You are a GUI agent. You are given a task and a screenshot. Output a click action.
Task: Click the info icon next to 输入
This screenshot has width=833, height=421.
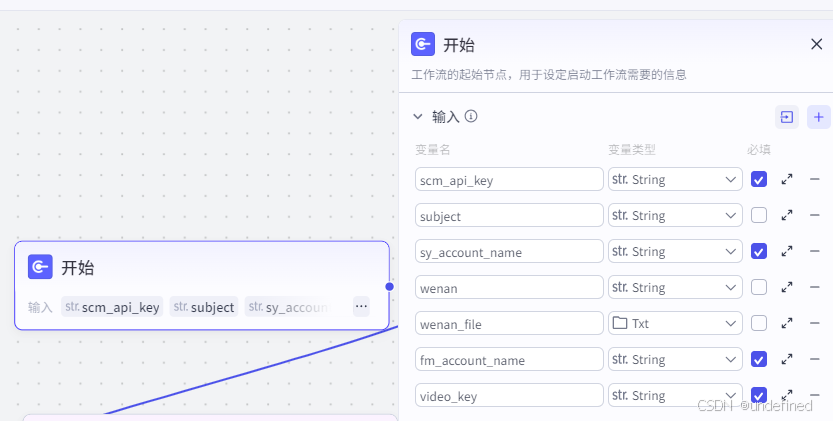(x=471, y=116)
